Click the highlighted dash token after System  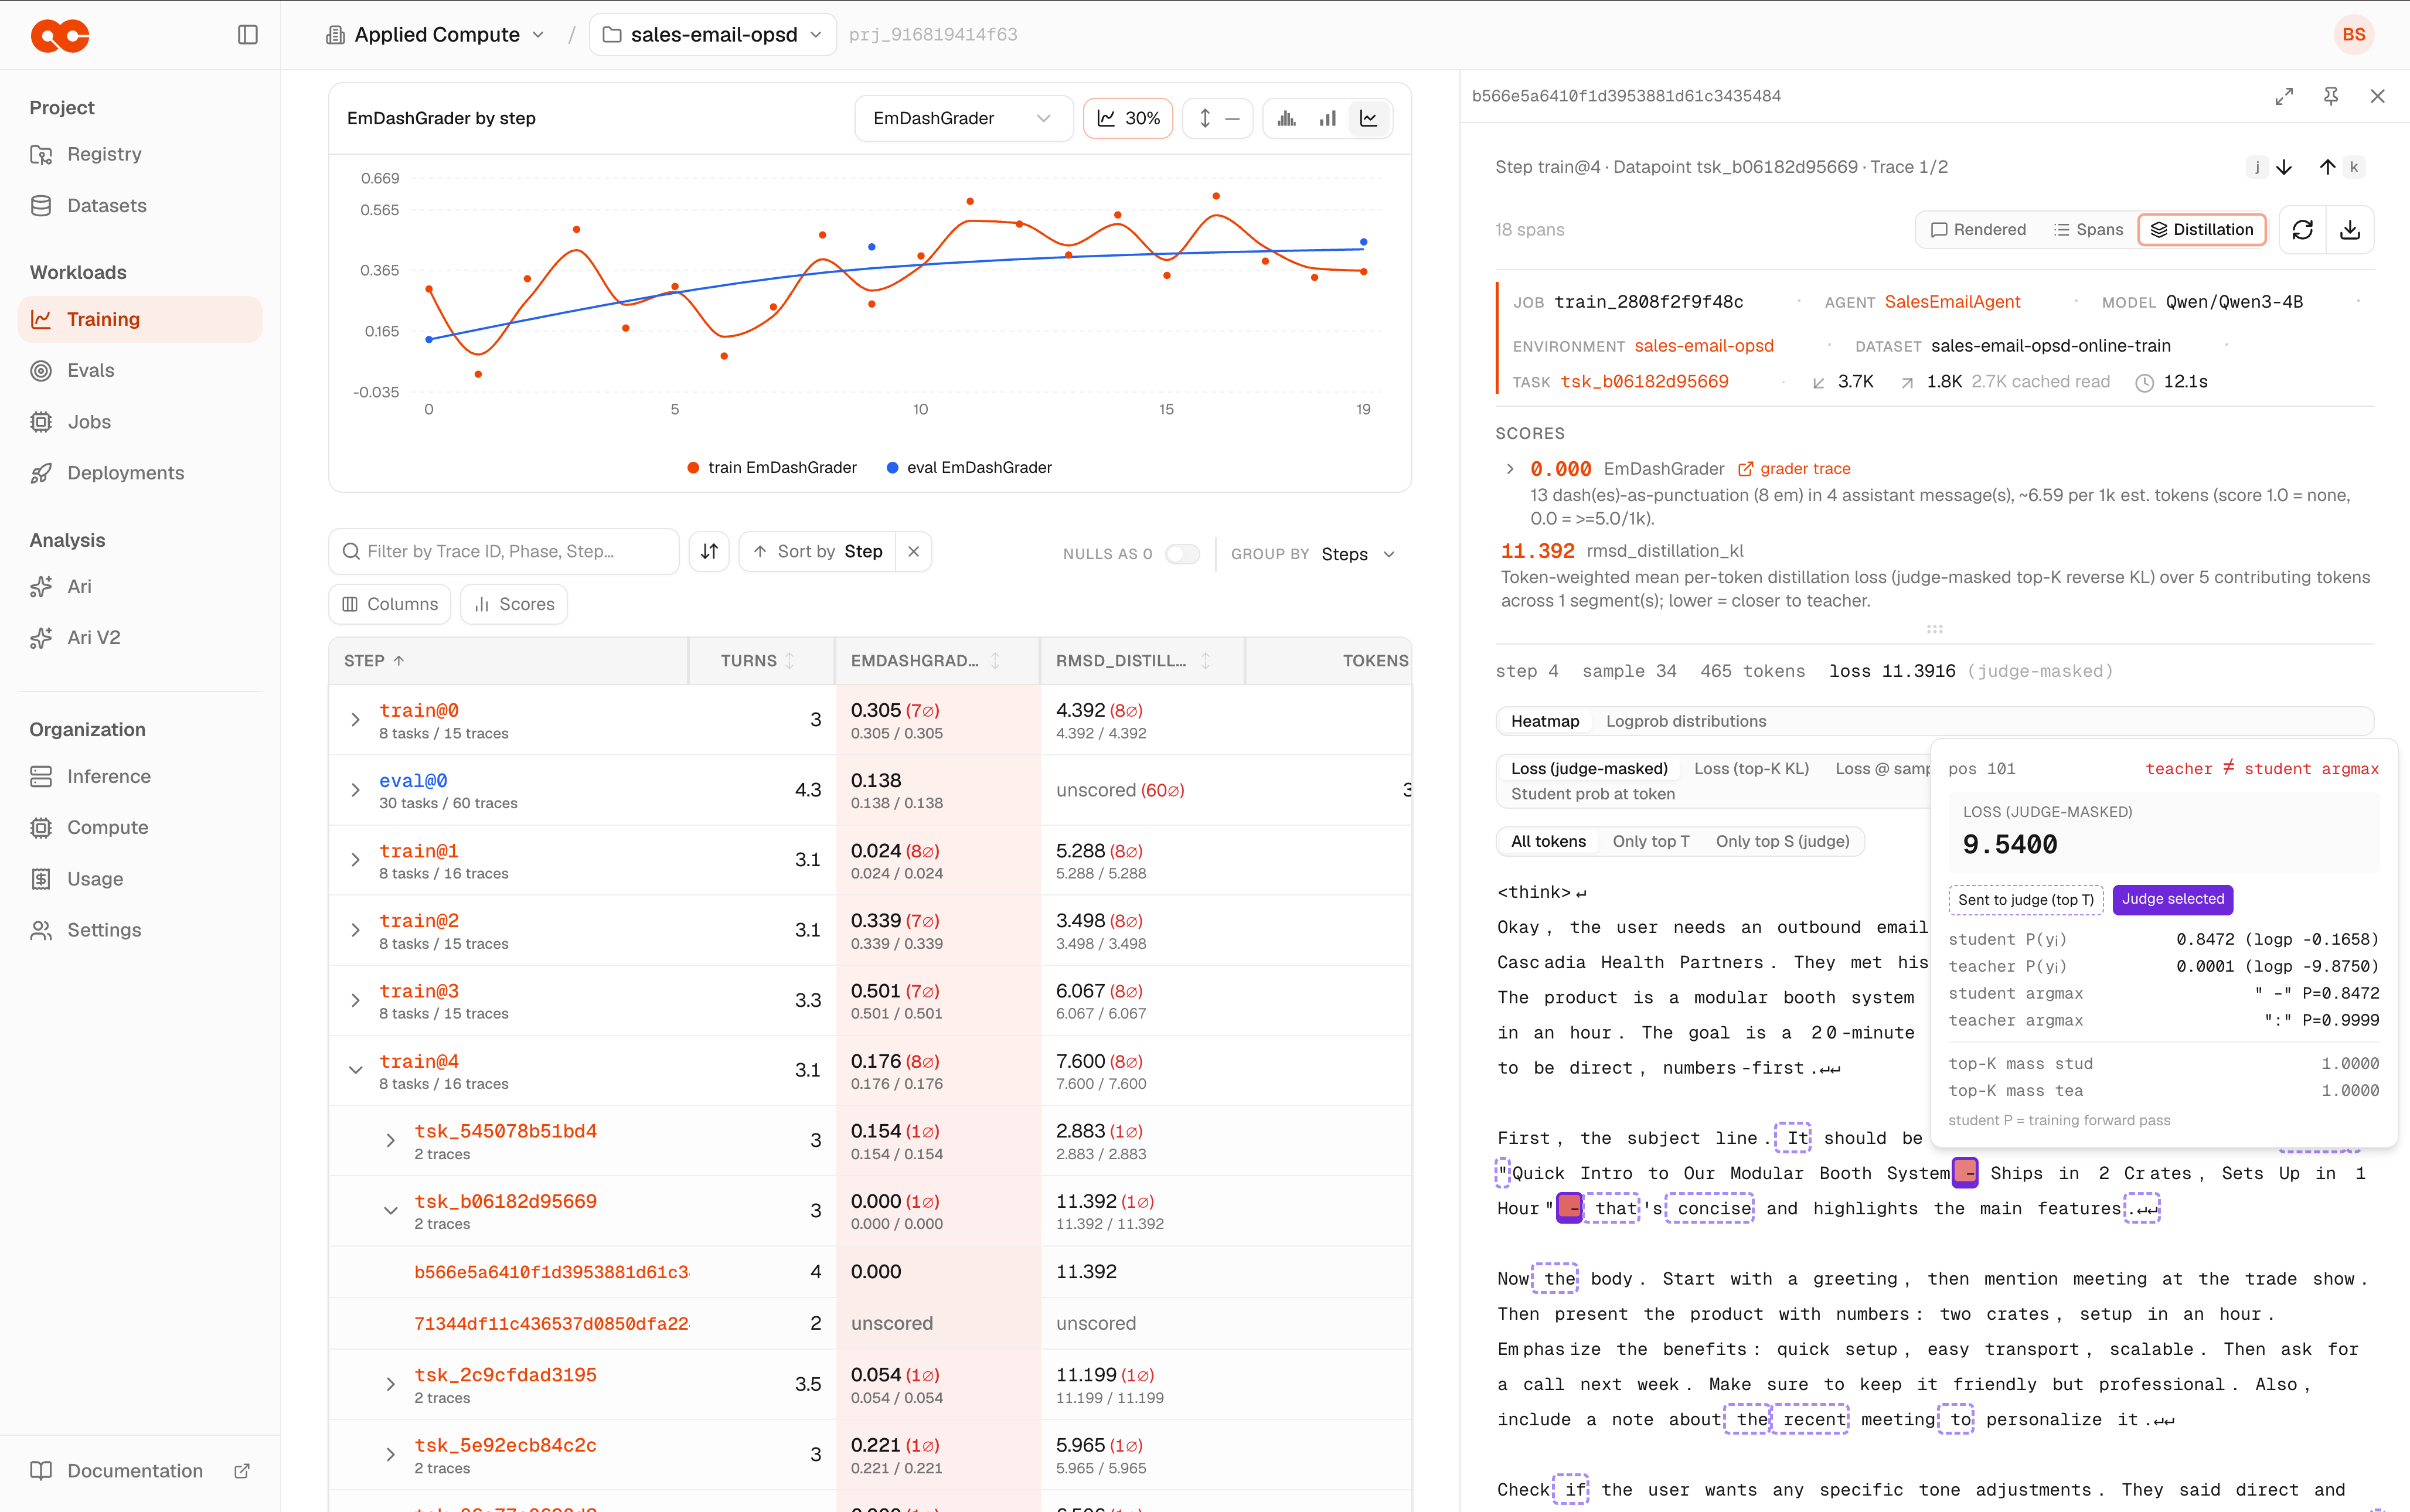coord(1964,1173)
